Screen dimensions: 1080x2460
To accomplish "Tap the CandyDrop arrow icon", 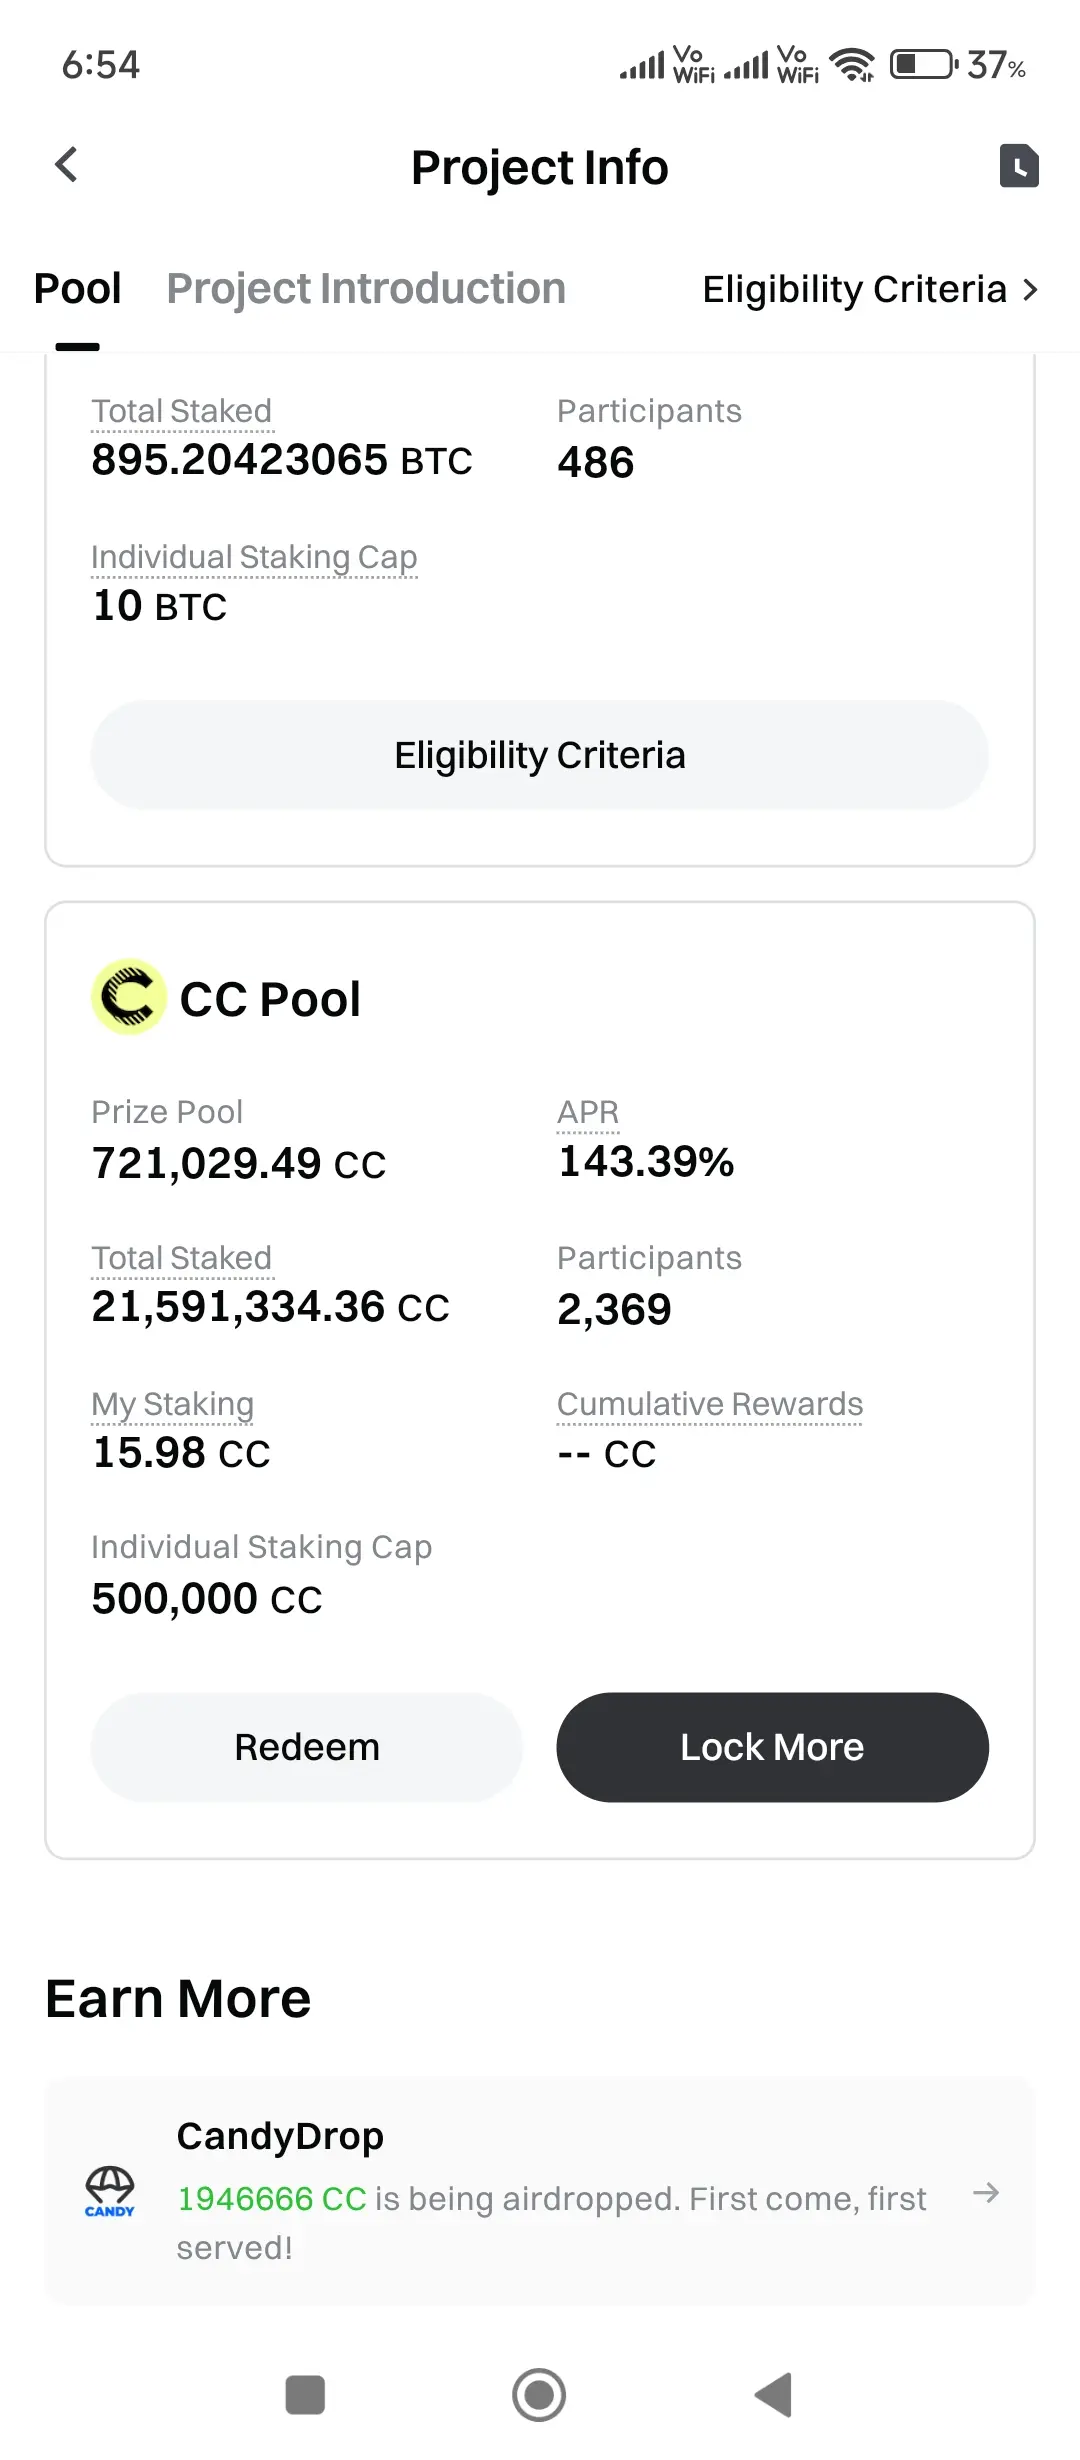I will pyautogui.click(x=986, y=2193).
